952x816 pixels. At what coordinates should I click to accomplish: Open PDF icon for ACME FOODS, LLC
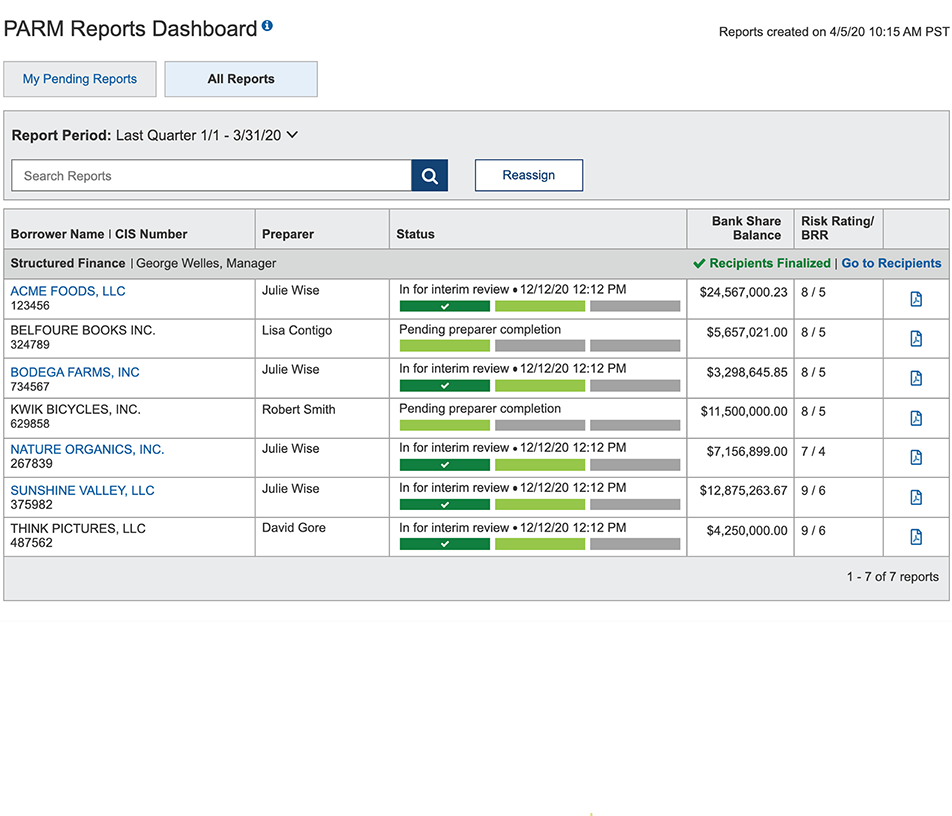tap(915, 299)
